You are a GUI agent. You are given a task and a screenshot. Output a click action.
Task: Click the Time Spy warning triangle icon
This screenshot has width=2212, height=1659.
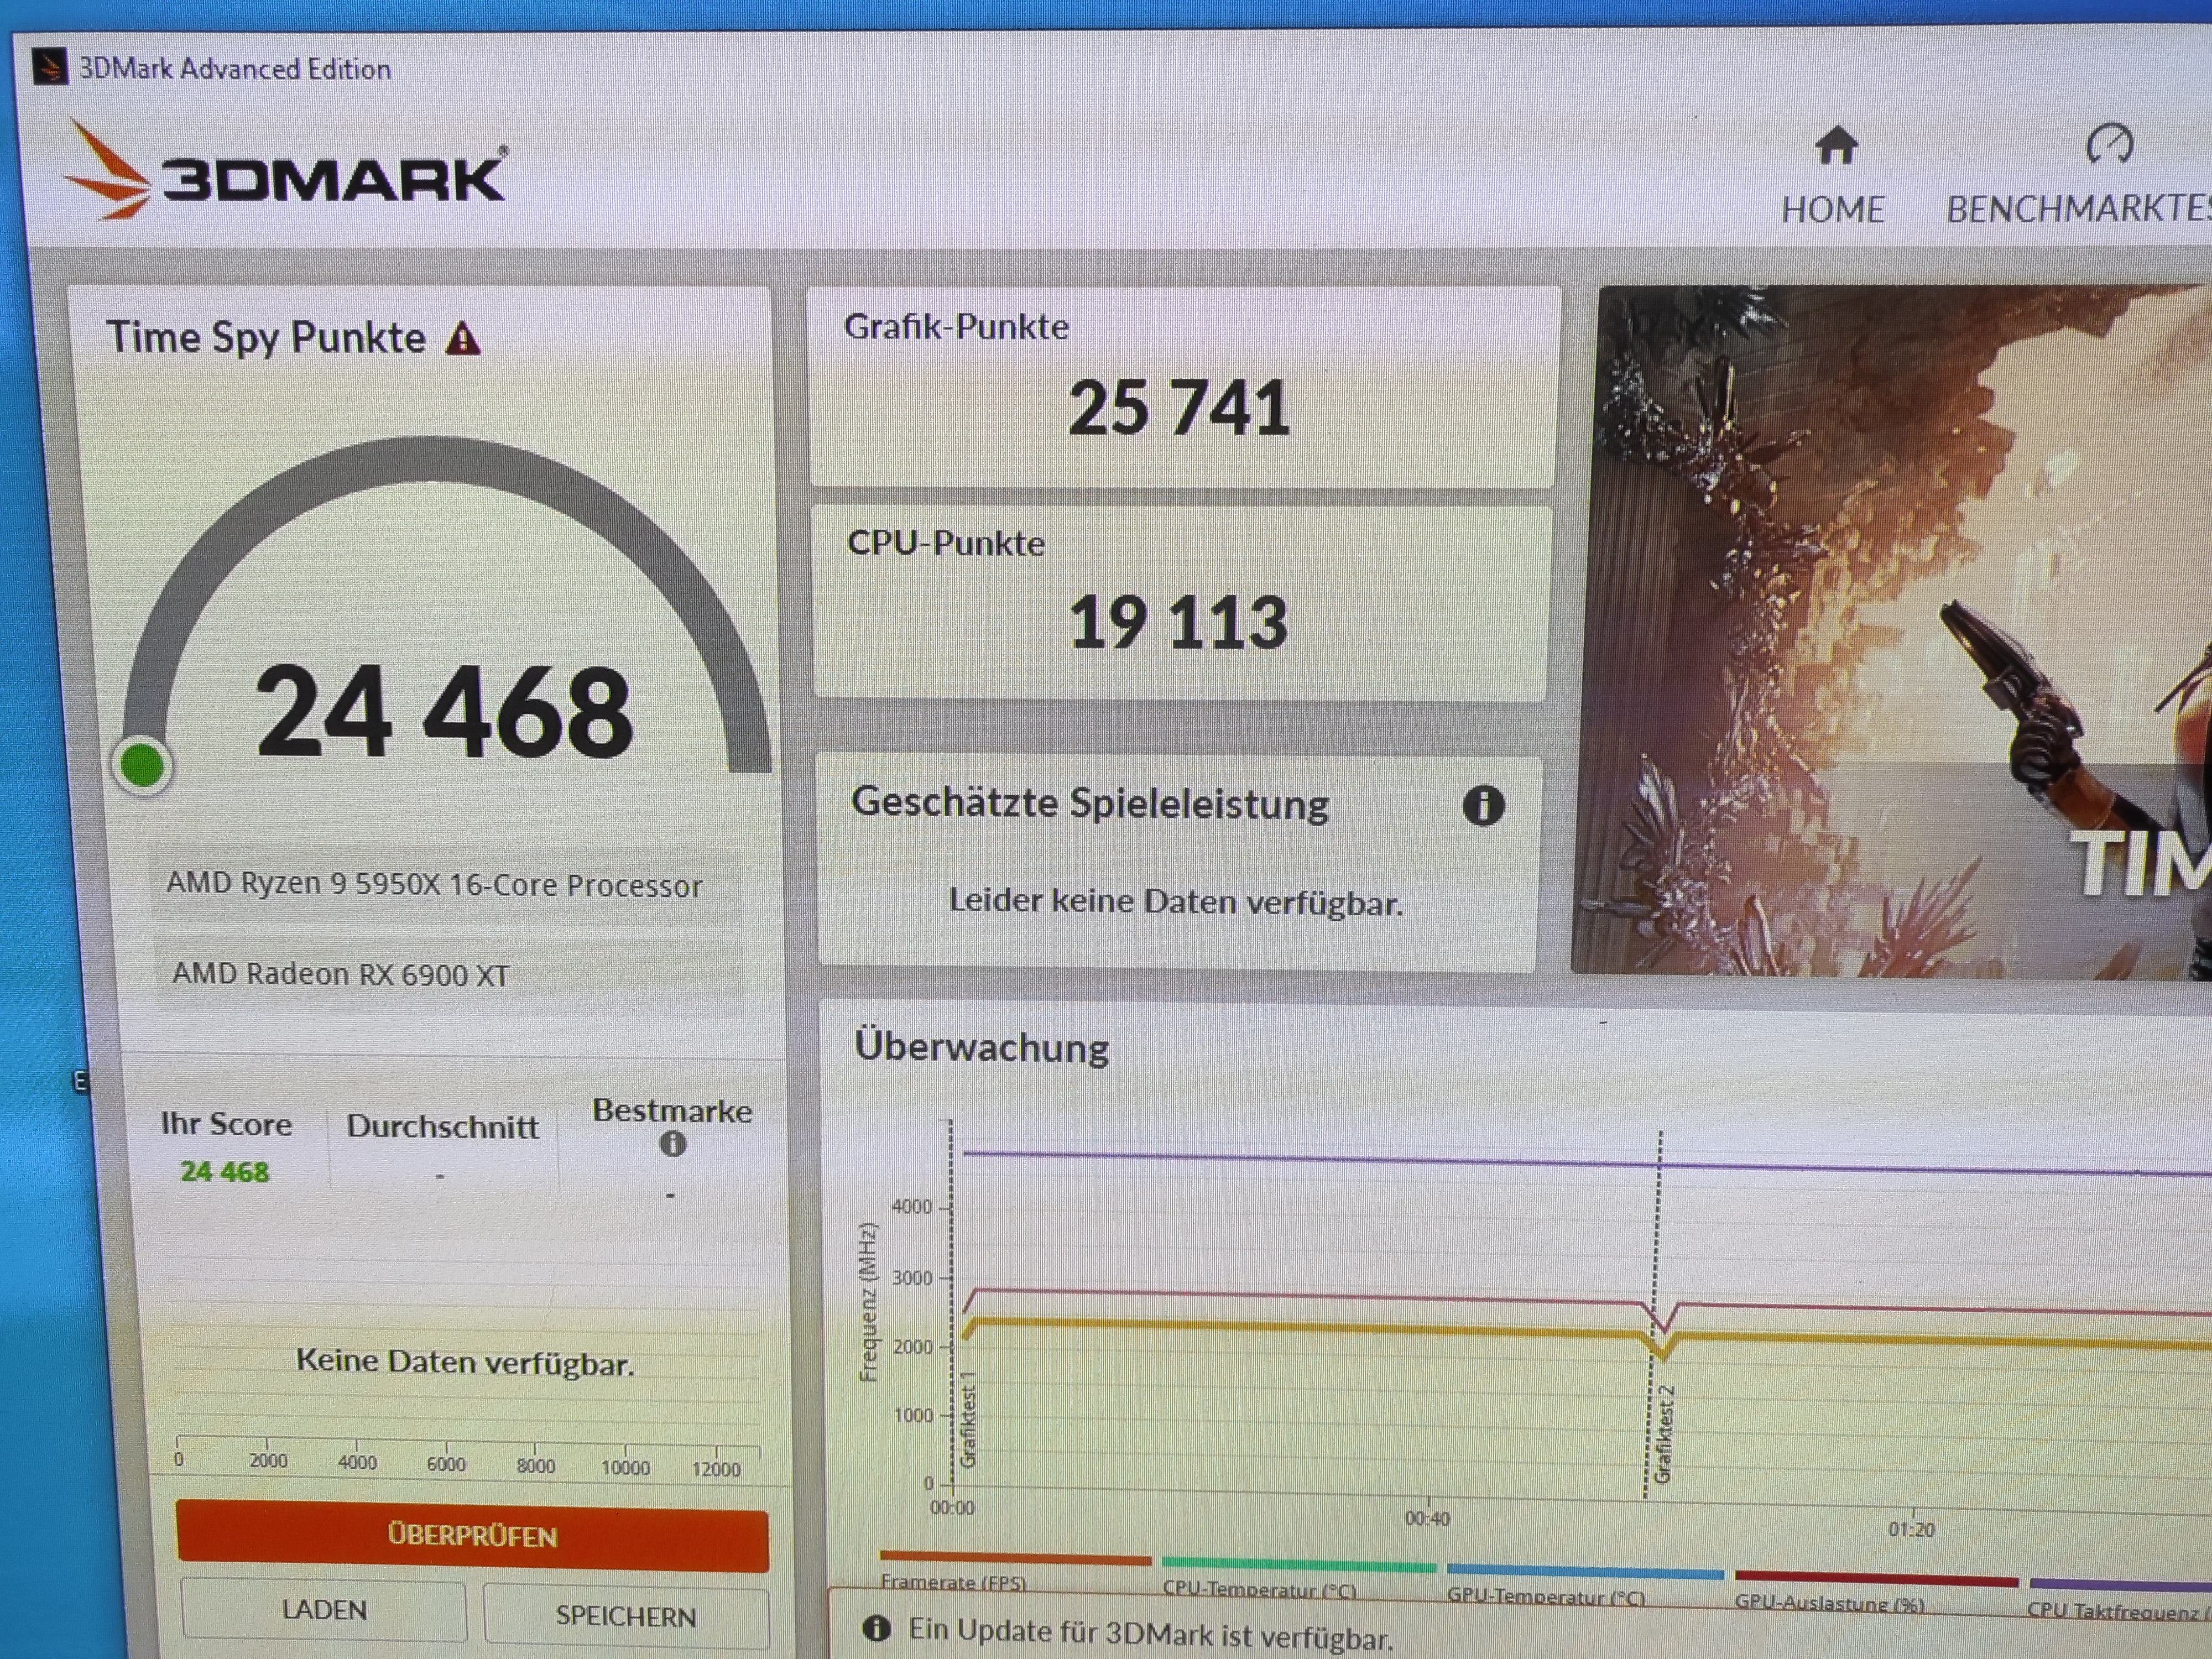tap(463, 339)
